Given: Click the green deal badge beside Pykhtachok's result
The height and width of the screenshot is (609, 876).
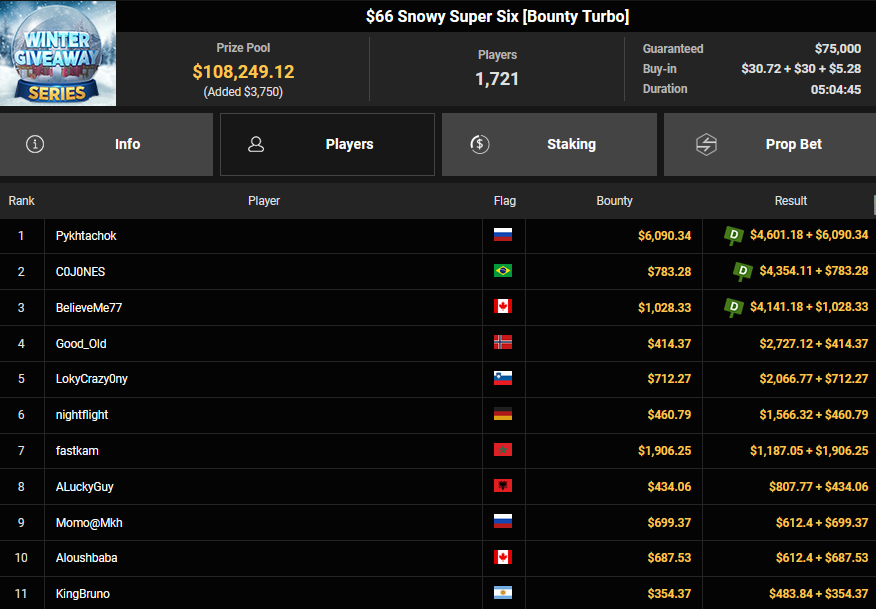Looking at the screenshot, I should tap(734, 235).
